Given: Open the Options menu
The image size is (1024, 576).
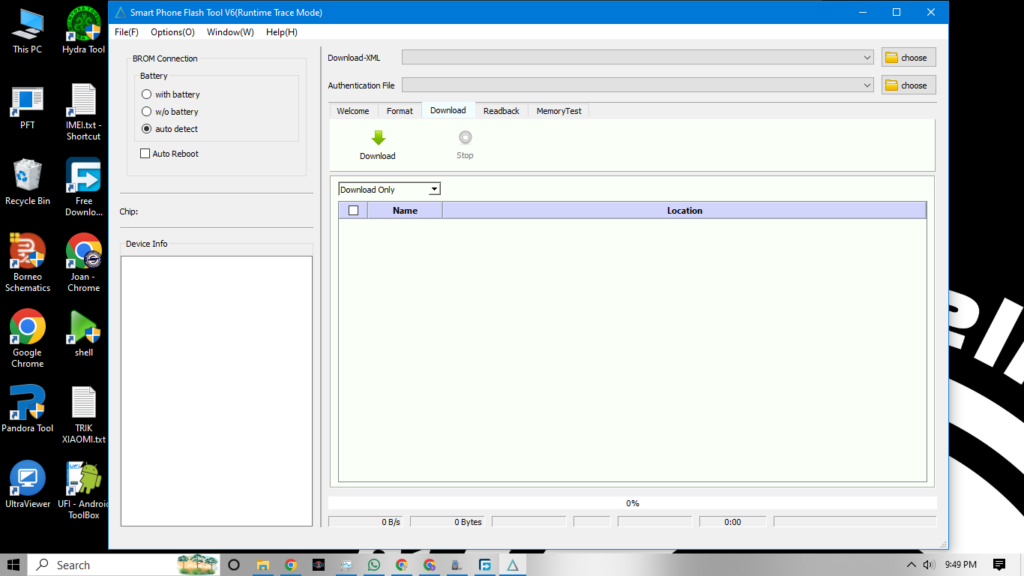Looking at the screenshot, I should pyautogui.click(x=171, y=31).
